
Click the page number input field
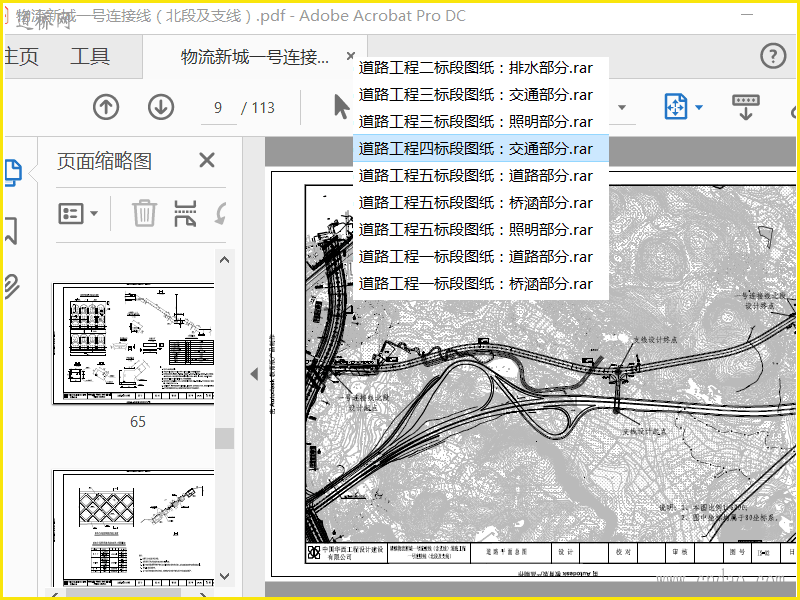pyautogui.click(x=218, y=107)
